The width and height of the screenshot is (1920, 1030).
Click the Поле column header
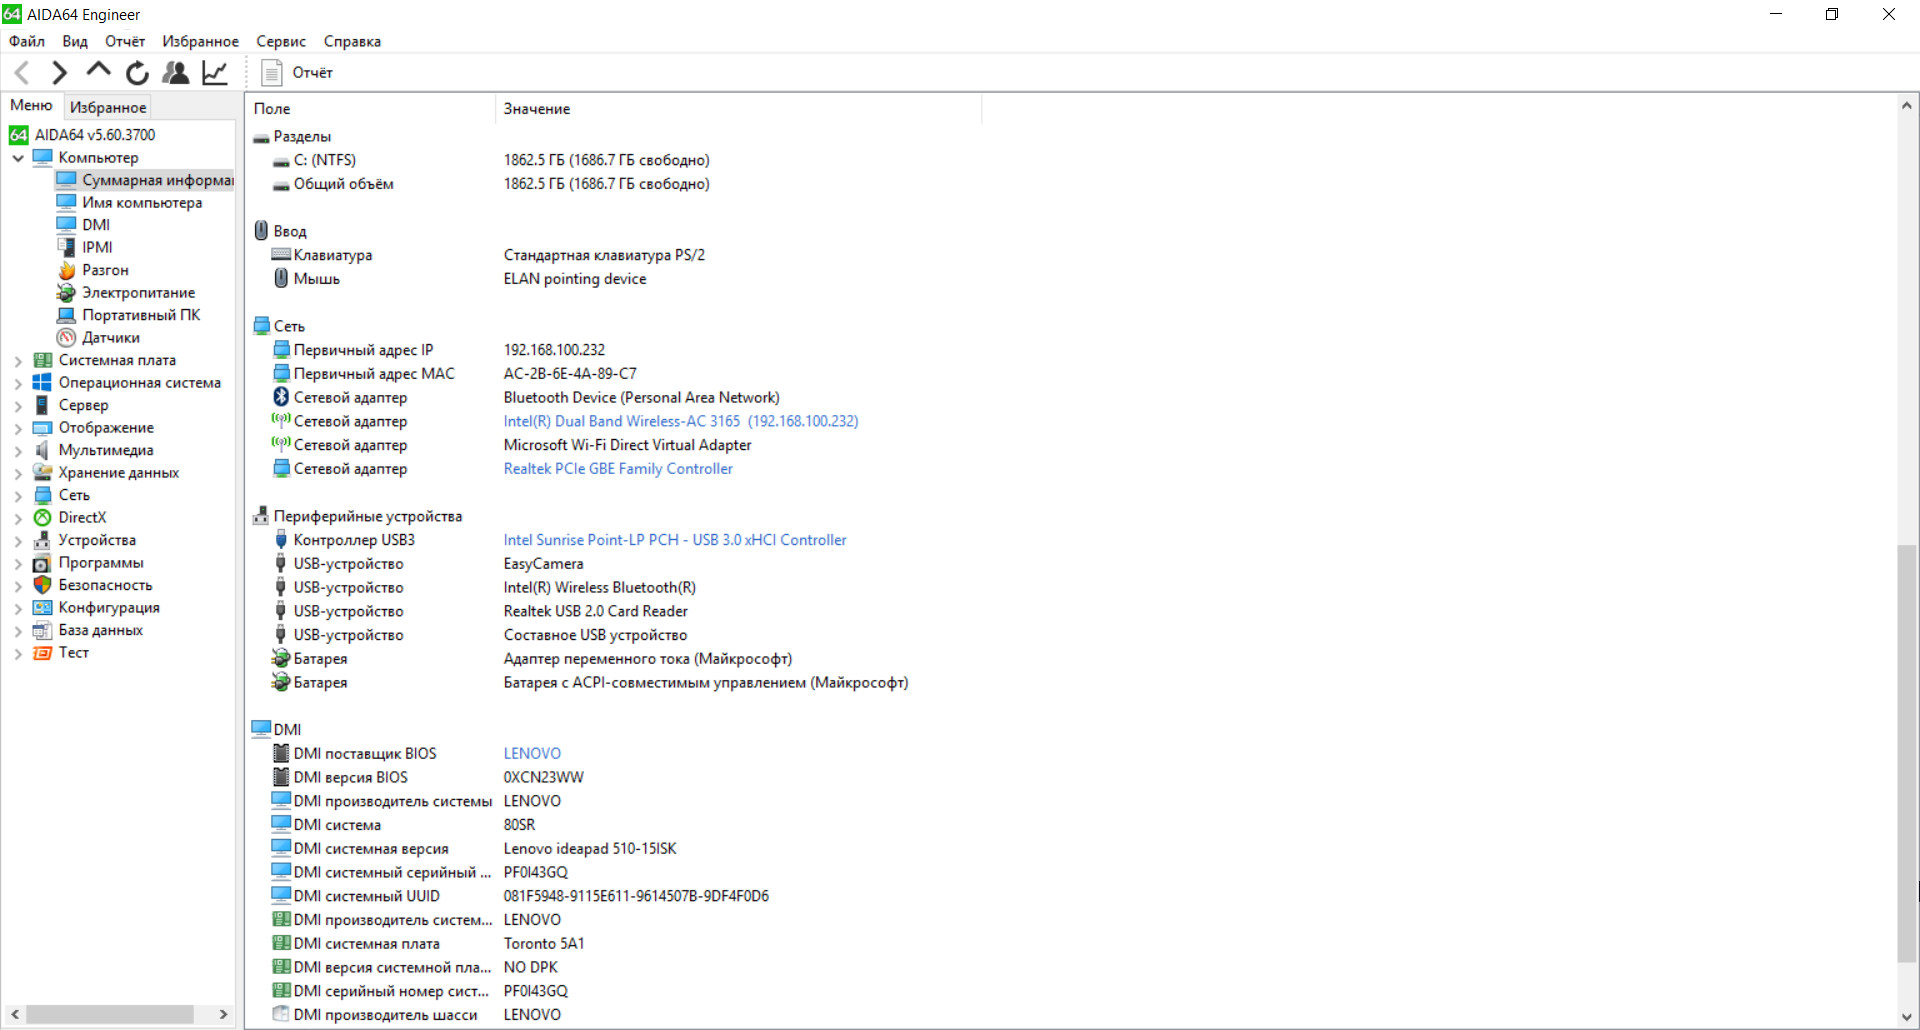(x=371, y=109)
